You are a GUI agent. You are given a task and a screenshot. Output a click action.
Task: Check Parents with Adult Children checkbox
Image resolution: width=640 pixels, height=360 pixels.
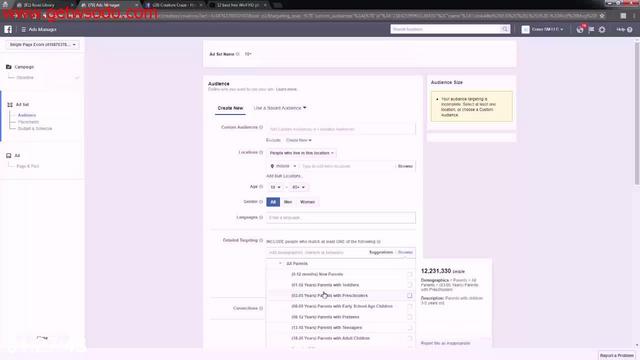409,338
